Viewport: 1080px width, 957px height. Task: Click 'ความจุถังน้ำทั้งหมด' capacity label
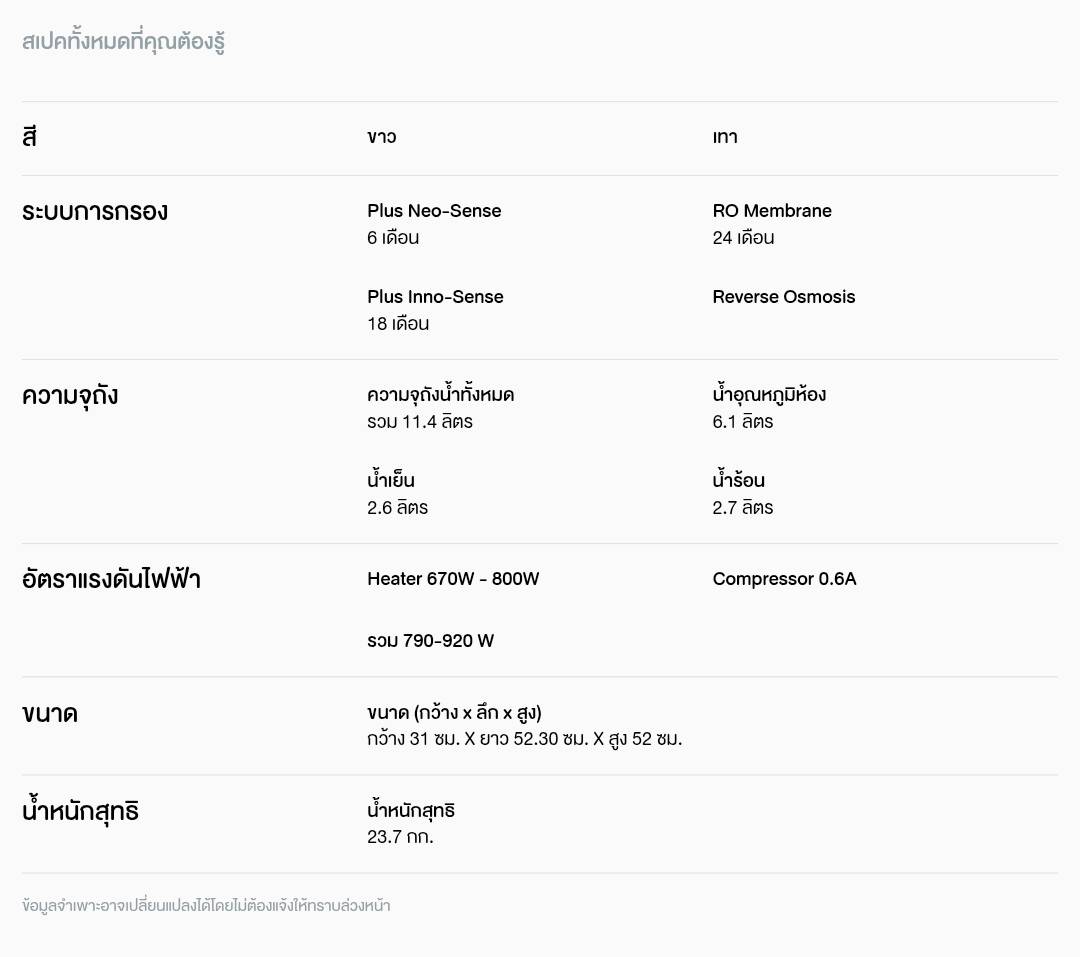[x=440, y=395]
